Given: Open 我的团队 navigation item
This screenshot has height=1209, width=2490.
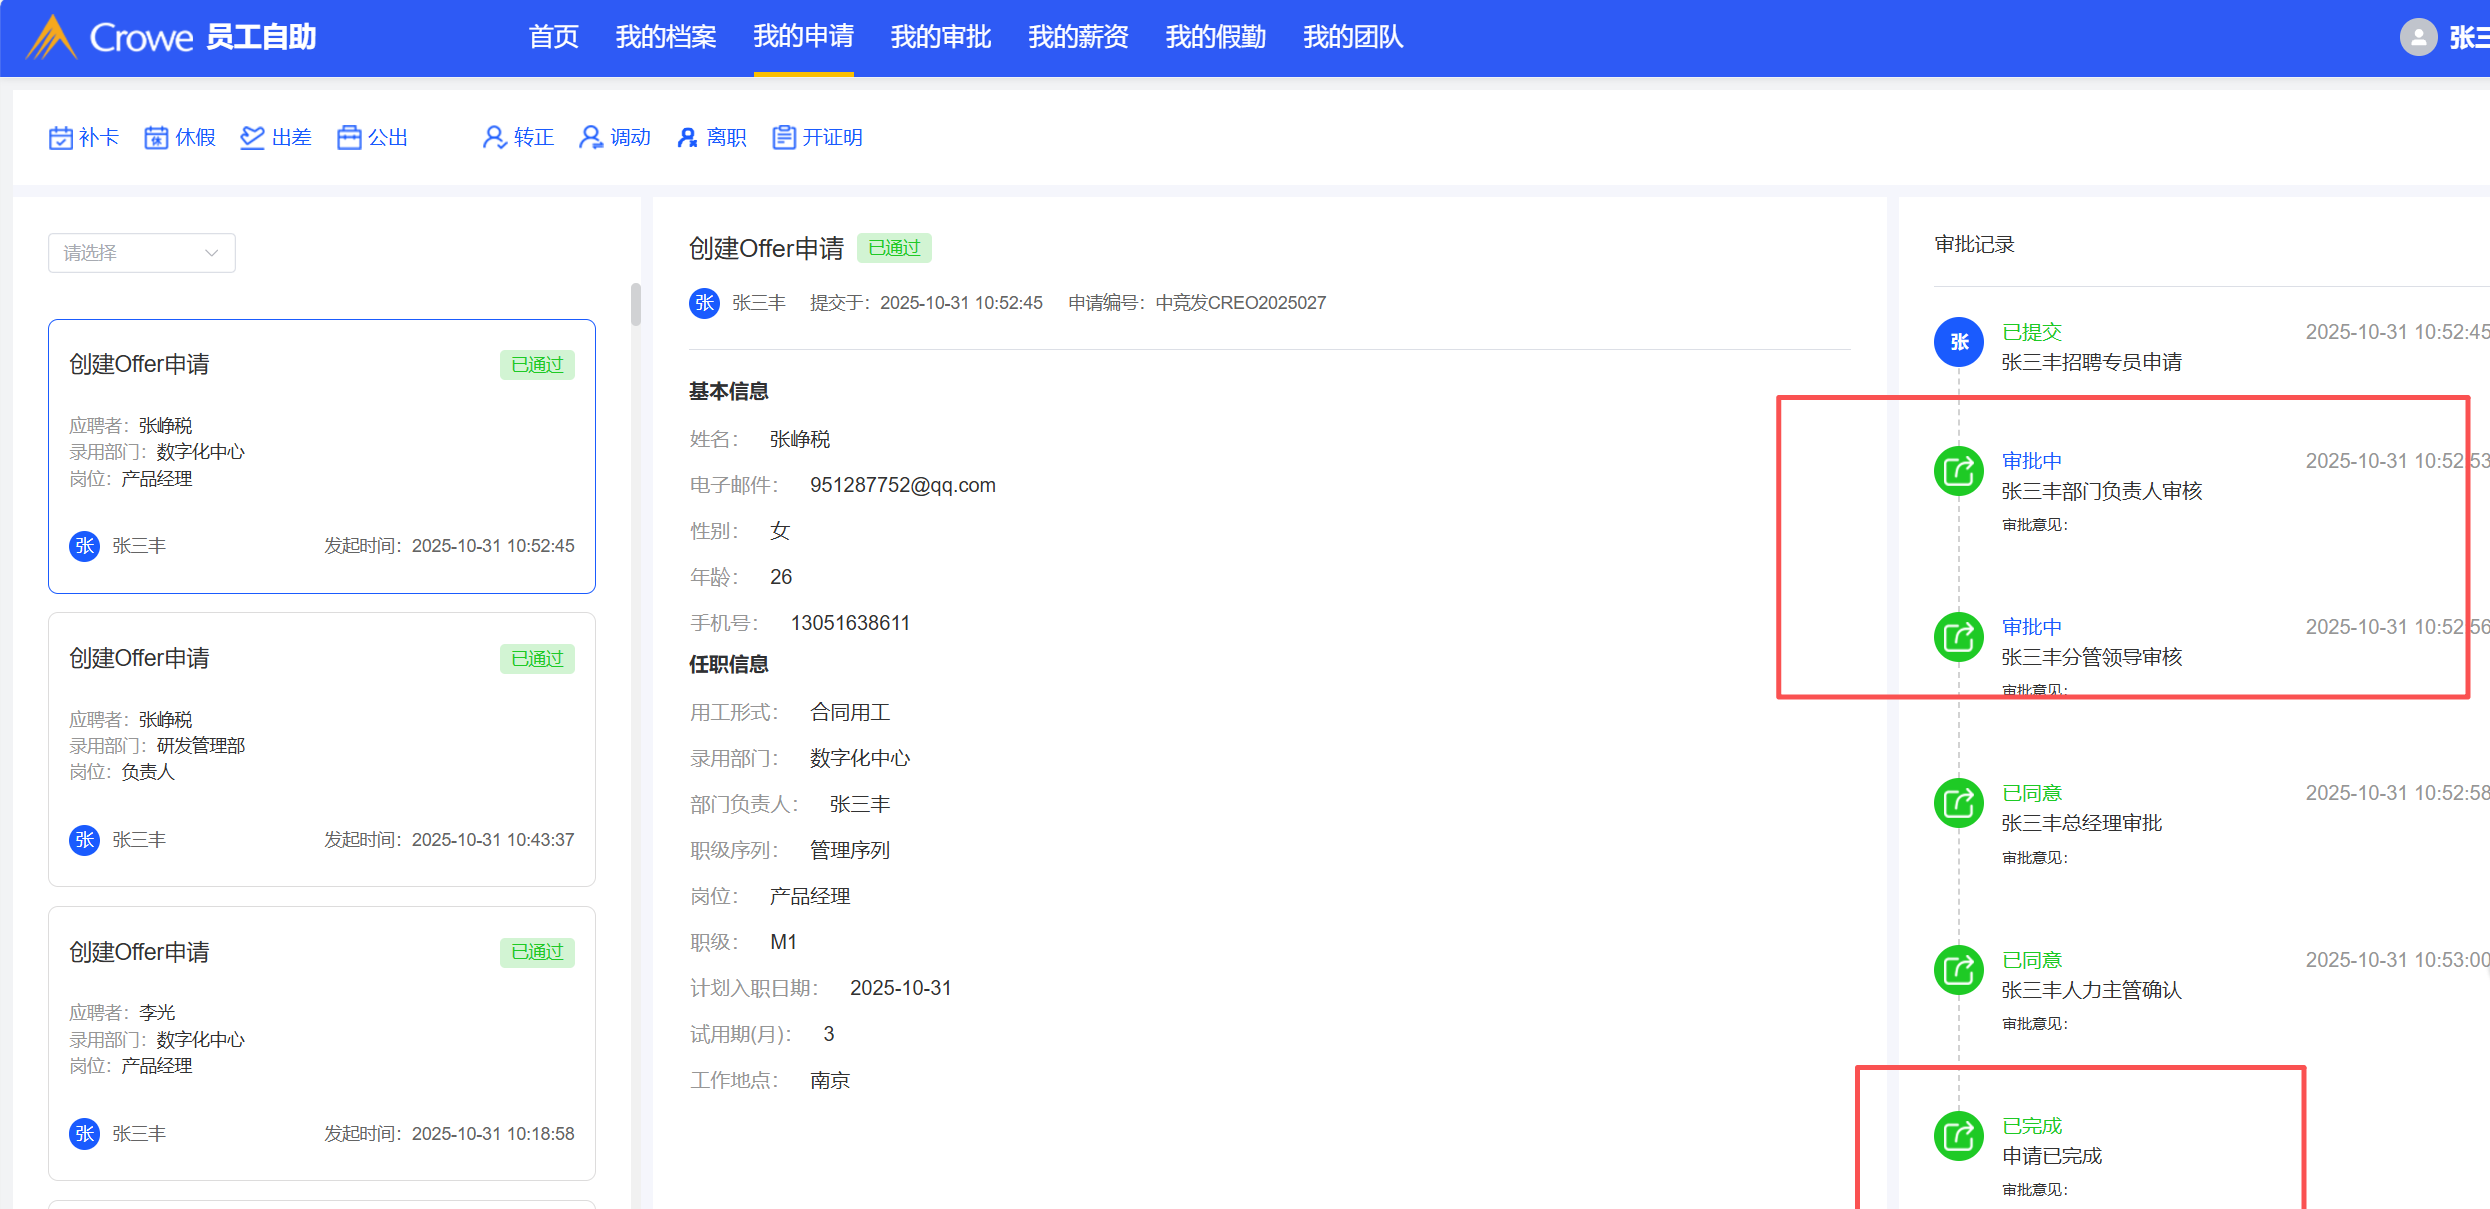Looking at the screenshot, I should tap(1353, 38).
